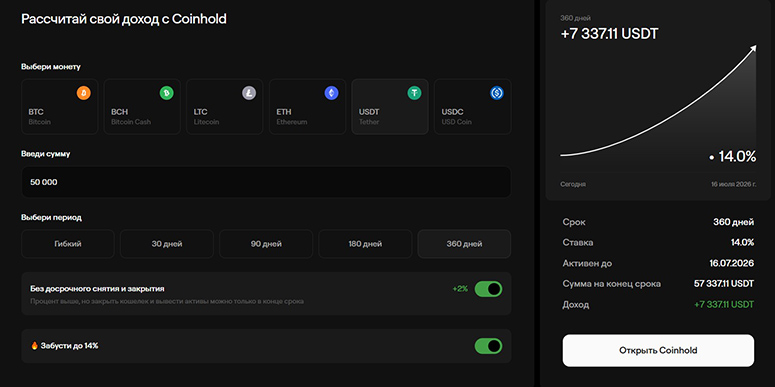Choose the Гибкий period option
The width and height of the screenshot is (775, 387).
click(68, 244)
